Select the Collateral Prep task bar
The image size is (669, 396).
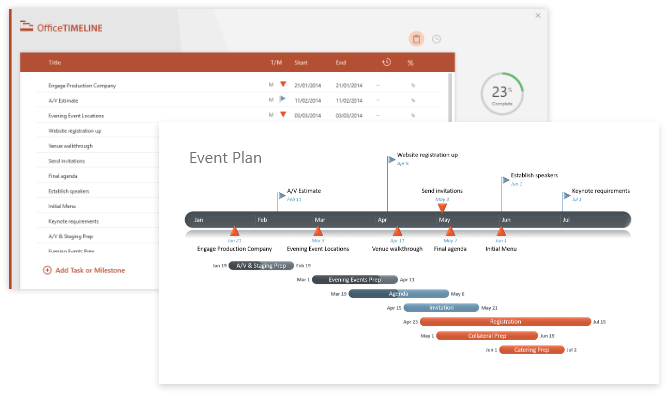[487, 336]
